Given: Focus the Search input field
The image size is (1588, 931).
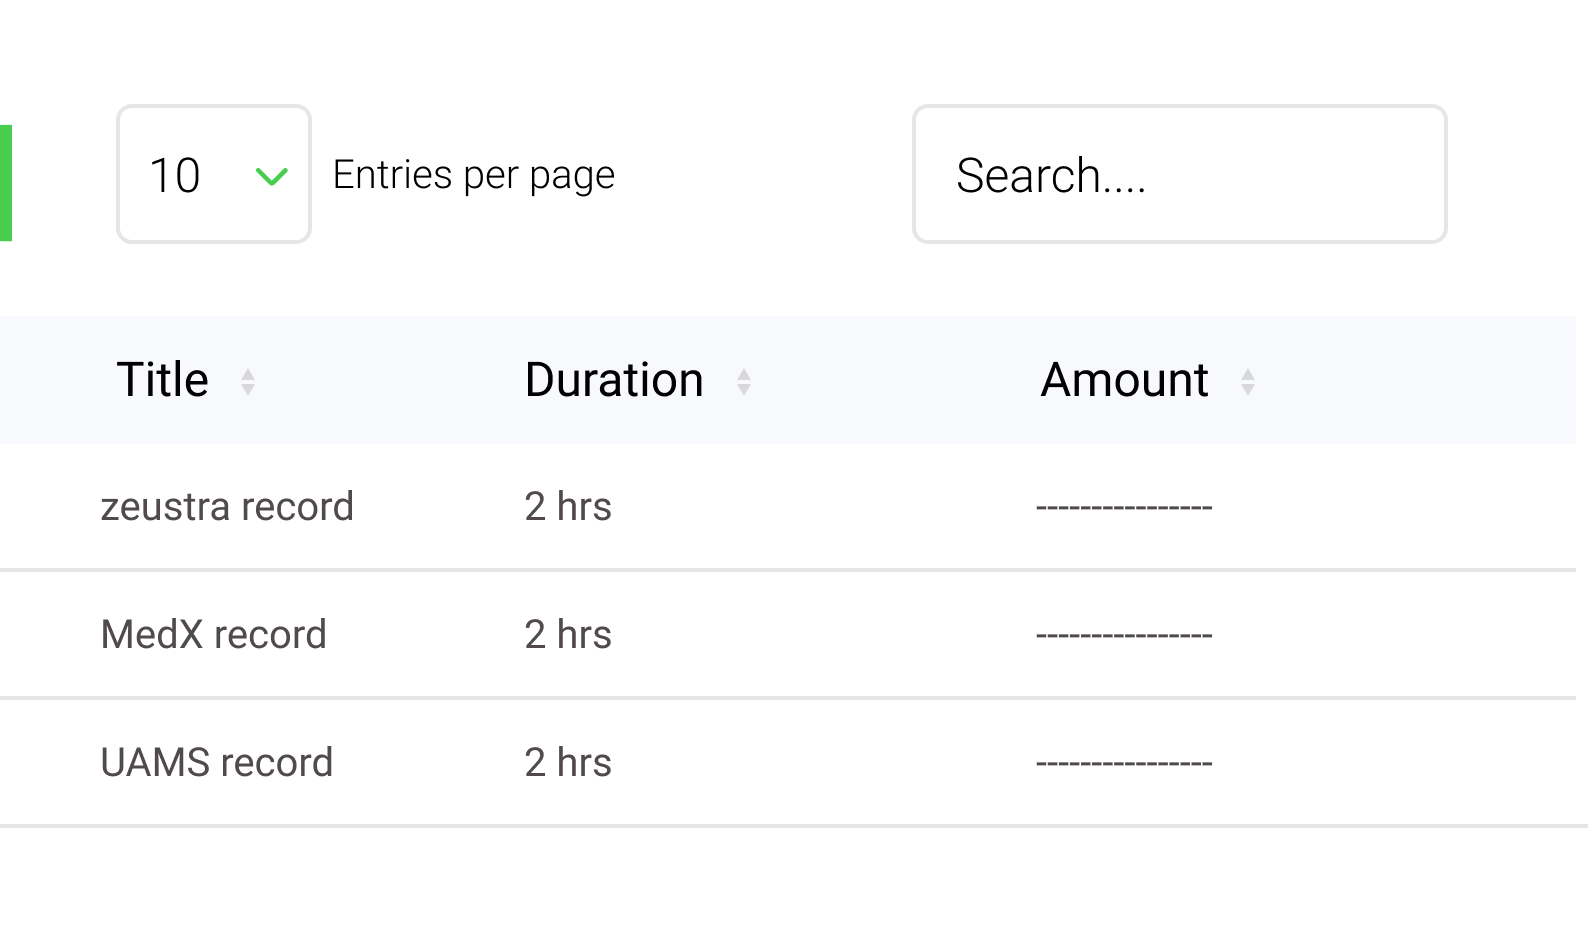Looking at the screenshot, I should tap(1179, 175).
